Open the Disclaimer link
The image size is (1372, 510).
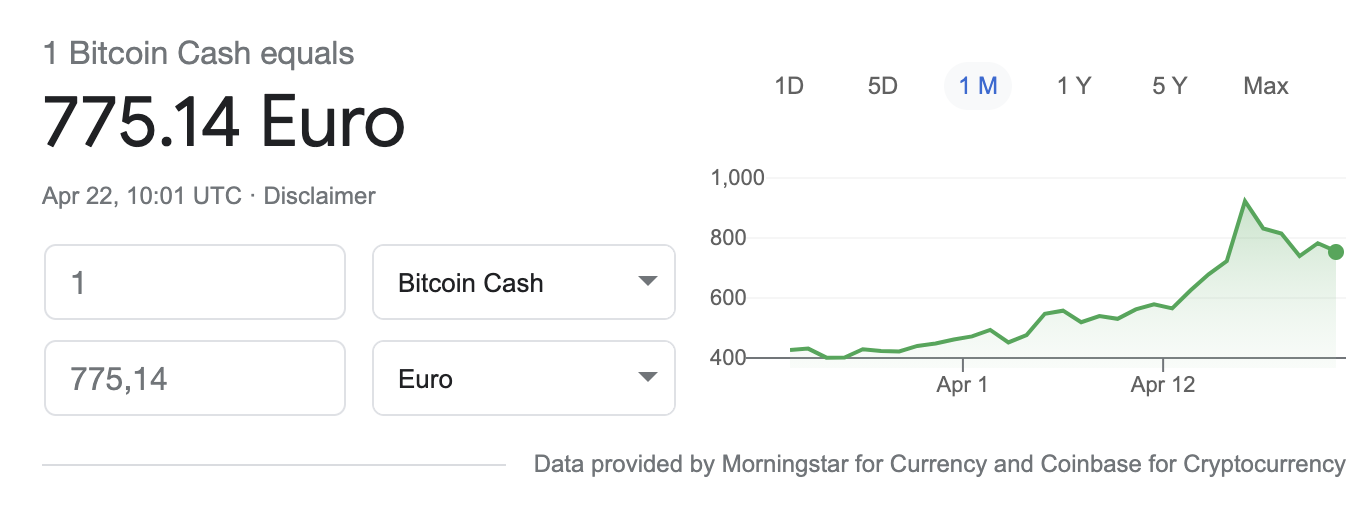[319, 196]
